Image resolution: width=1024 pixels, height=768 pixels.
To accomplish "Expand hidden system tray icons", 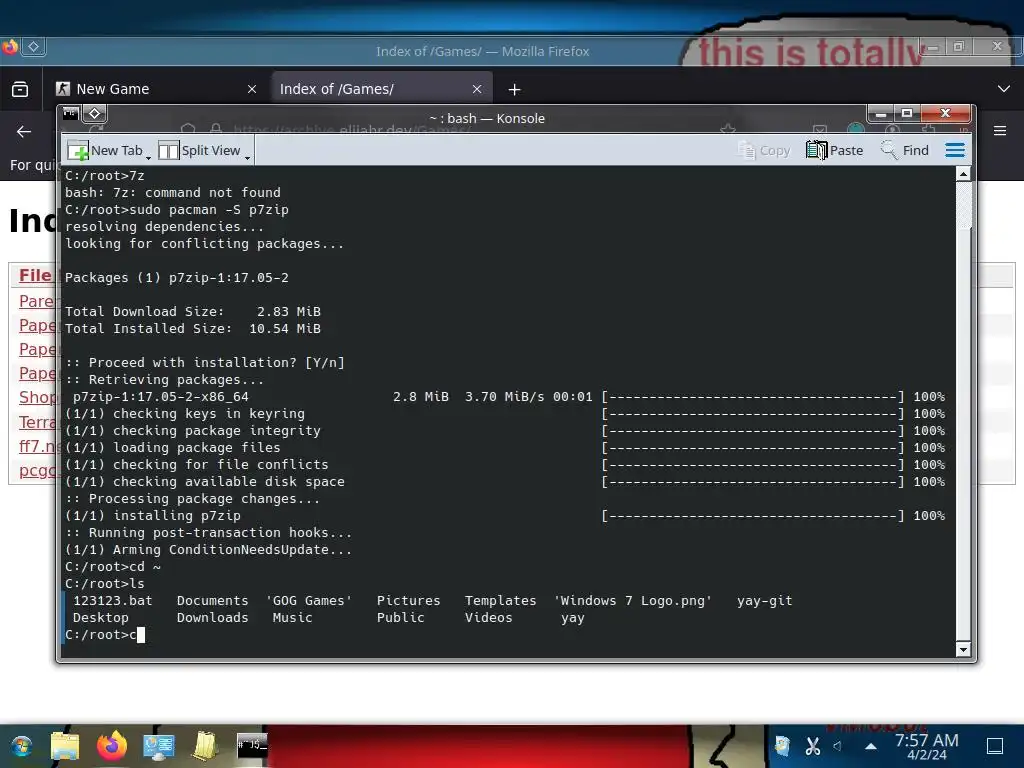I will coord(871,746).
